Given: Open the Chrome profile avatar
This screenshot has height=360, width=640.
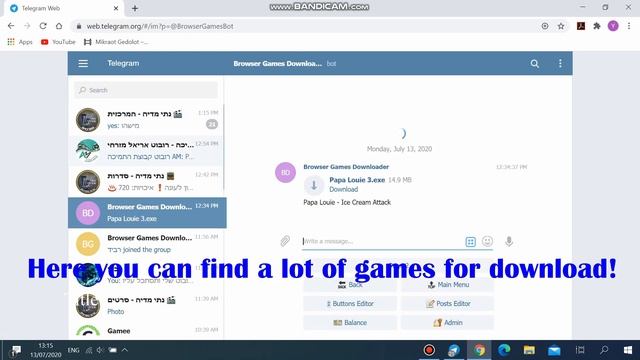Looking at the screenshot, I should (613, 26).
